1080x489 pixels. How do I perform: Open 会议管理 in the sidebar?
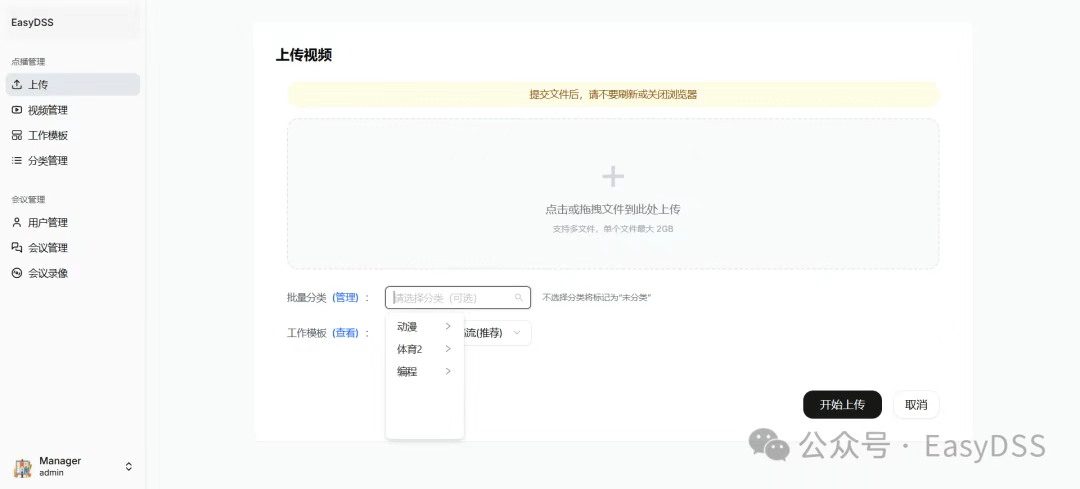coord(73,248)
